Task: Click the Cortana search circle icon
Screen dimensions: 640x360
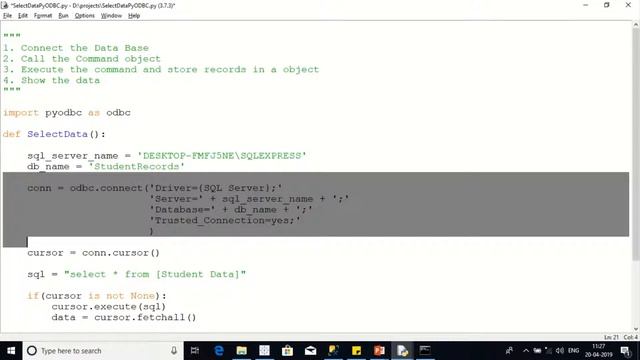Action: pos(32,351)
